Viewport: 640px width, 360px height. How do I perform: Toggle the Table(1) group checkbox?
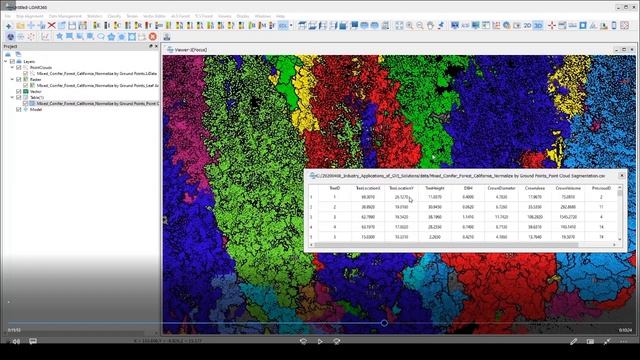click(x=19, y=98)
